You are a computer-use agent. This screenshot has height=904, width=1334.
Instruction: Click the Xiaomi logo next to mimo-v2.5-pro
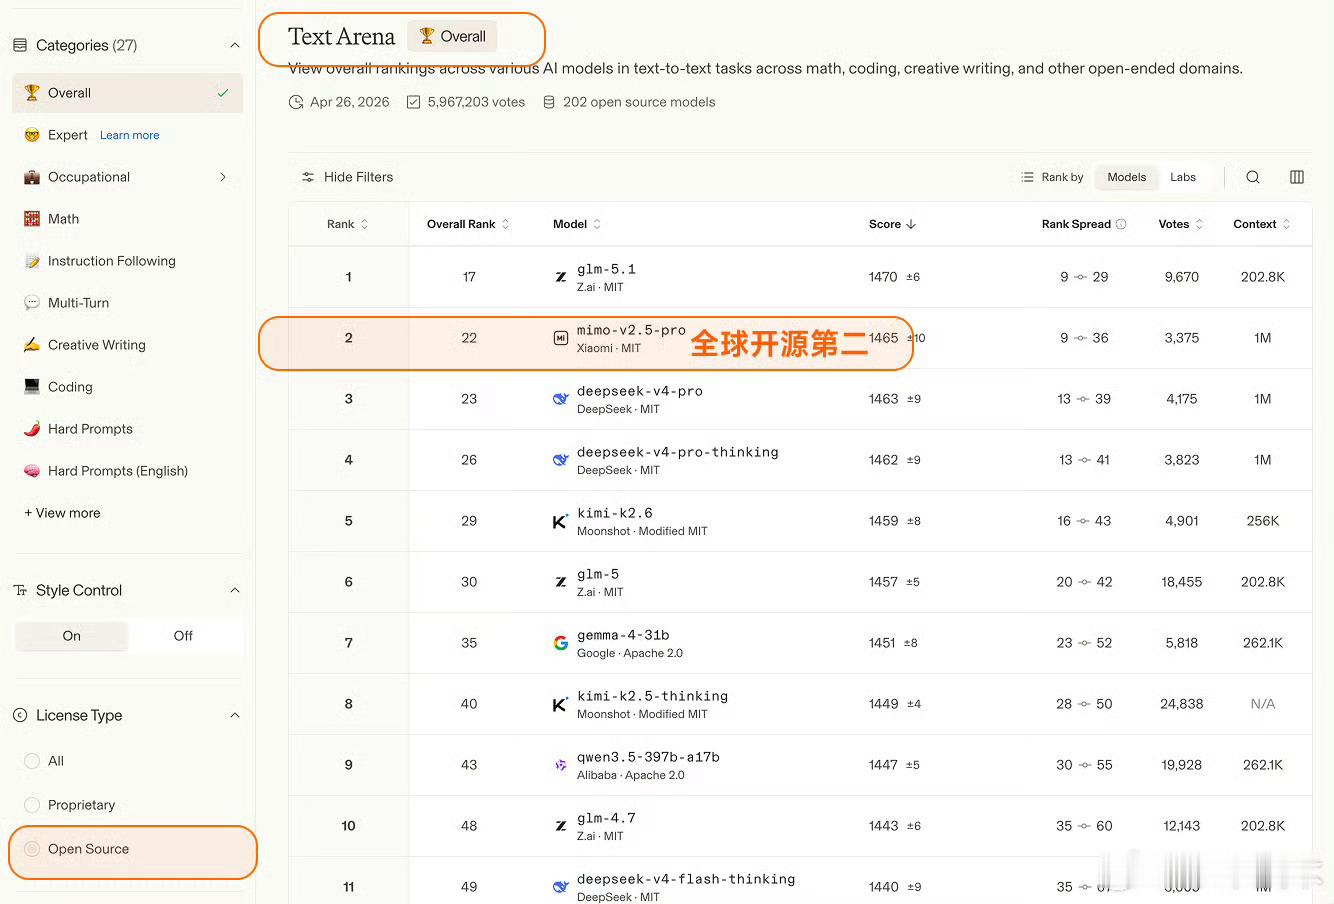pos(561,338)
